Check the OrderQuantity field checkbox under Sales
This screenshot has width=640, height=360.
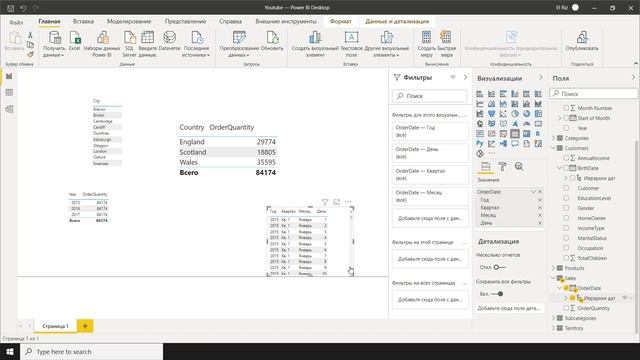(566, 308)
